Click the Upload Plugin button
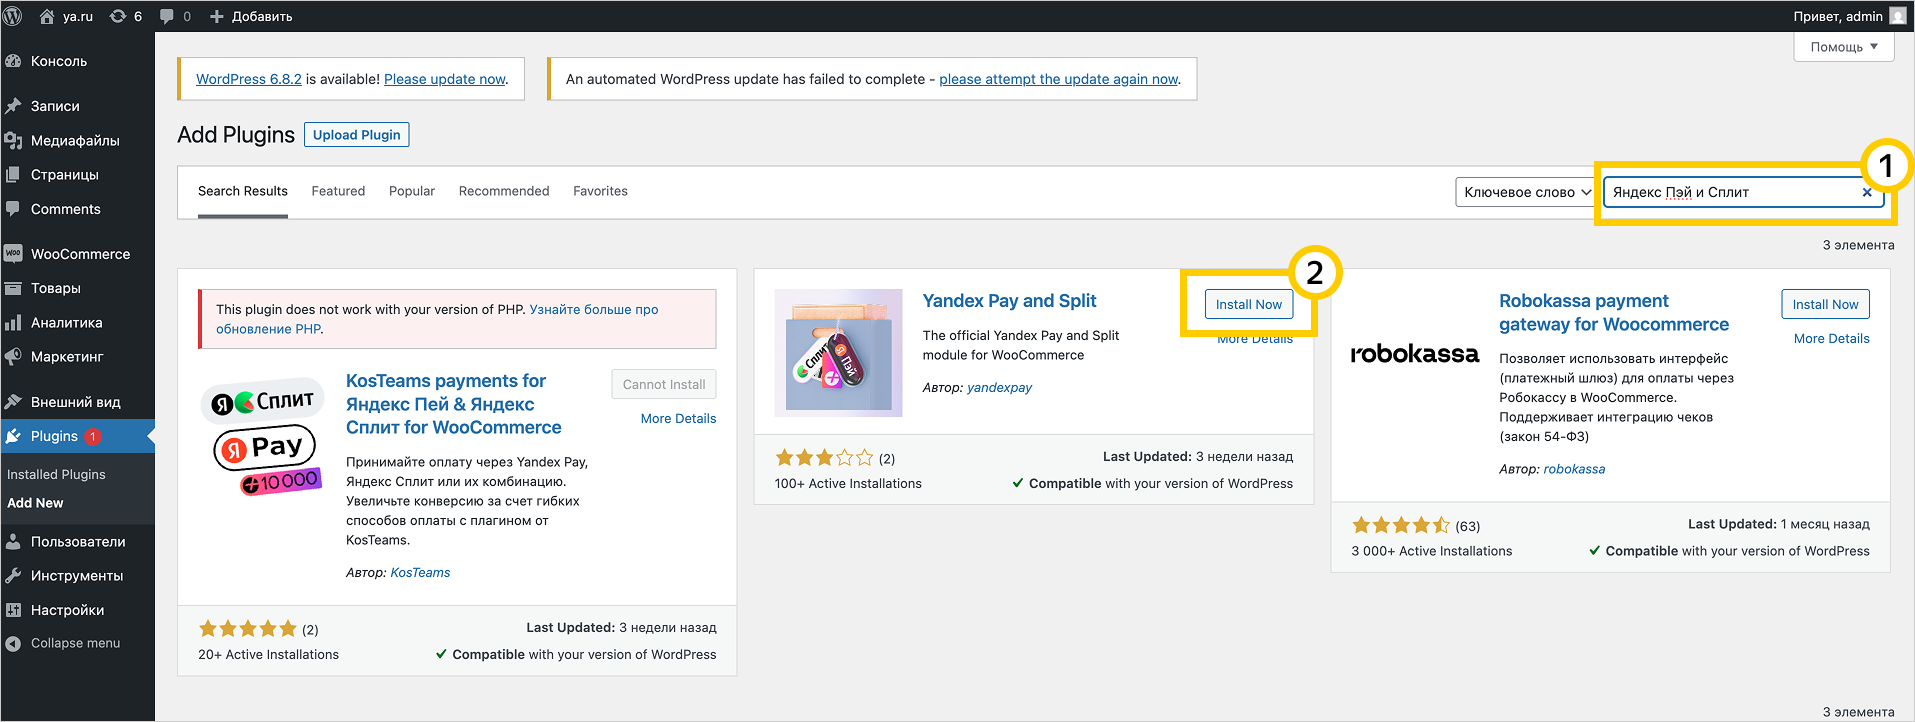Viewport: 1915px width, 722px height. pyautogui.click(x=356, y=135)
